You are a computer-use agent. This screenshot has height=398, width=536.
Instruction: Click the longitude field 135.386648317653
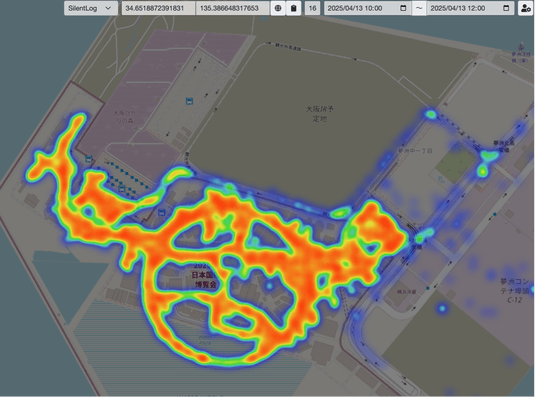tap(232, 8)
